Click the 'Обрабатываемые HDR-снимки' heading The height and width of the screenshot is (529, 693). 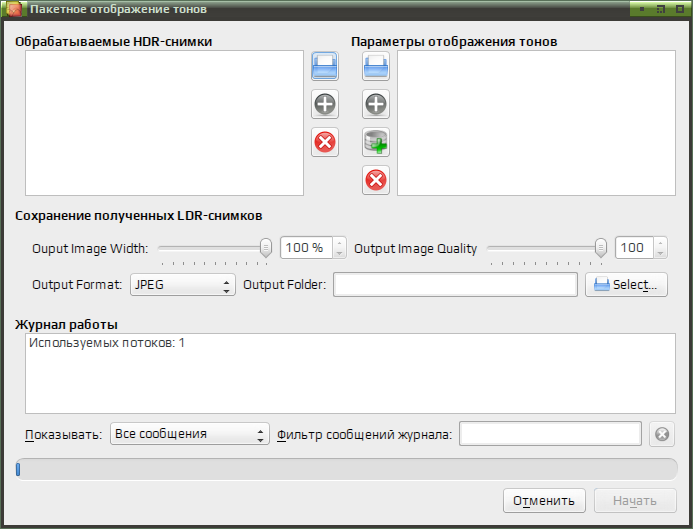[114, 42]
